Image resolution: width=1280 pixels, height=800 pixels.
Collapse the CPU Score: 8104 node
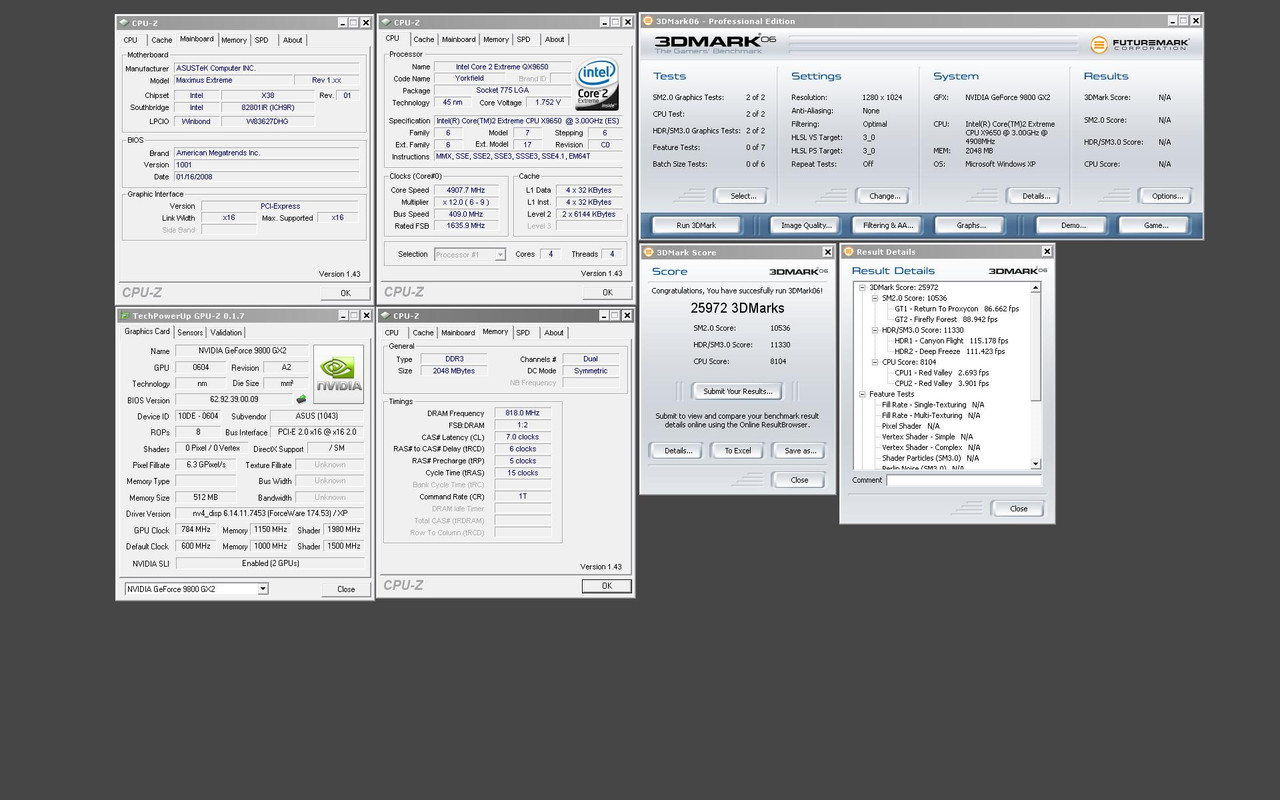point(874,362)
